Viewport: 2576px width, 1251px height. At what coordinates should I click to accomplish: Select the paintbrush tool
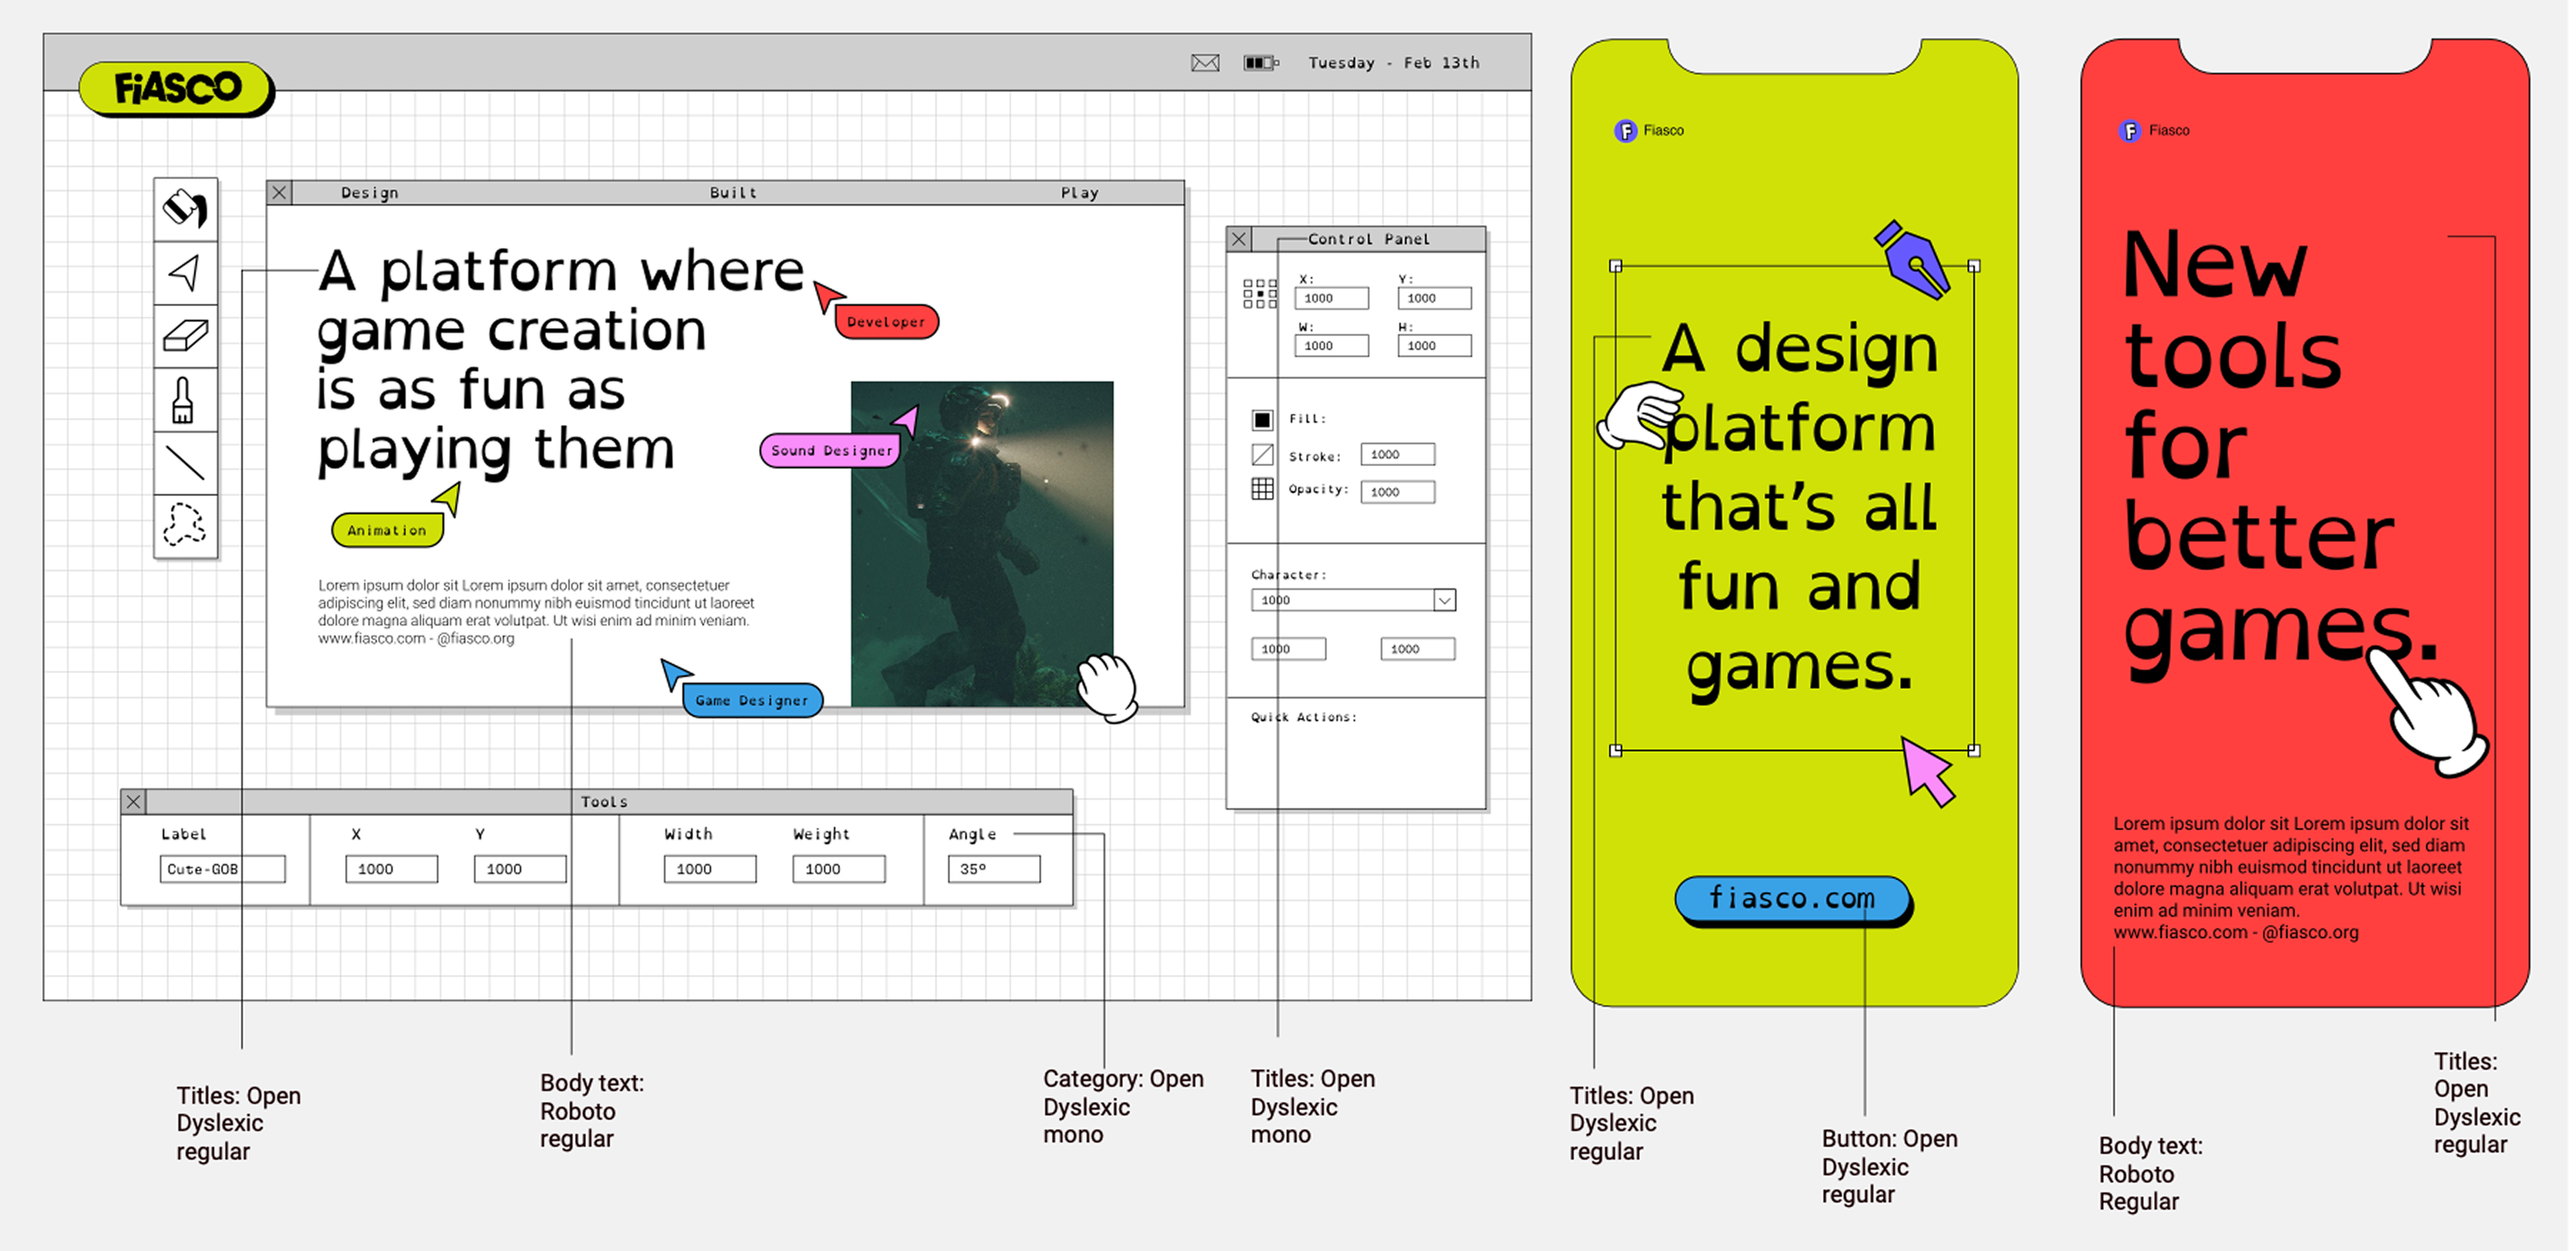tap(184, 400)
